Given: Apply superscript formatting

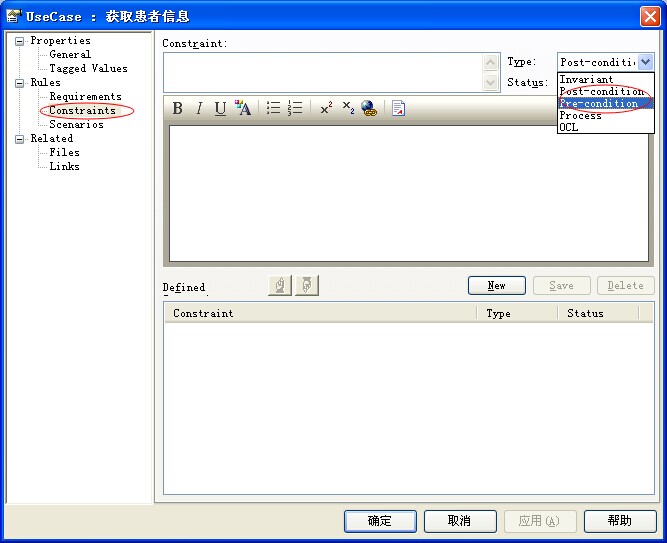Looking at the screenshot, I should coord(326,108).
